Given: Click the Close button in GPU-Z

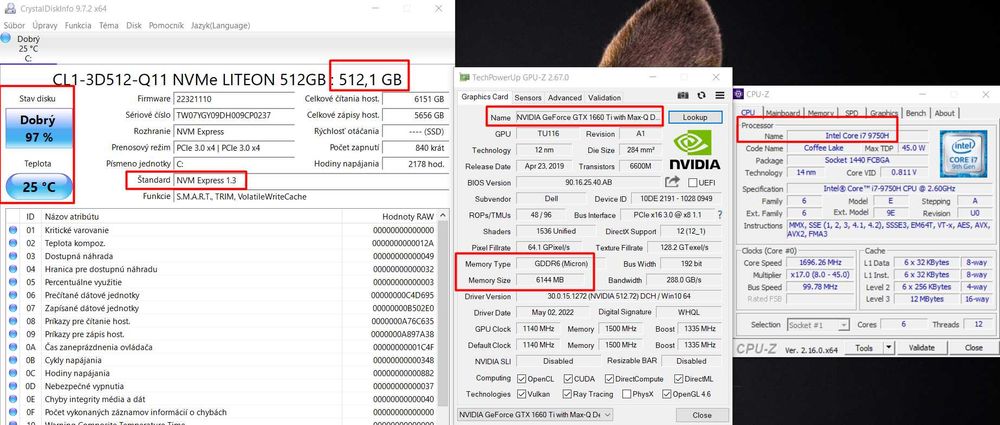Looking at the screenshot, I should (x=702, y=415).
